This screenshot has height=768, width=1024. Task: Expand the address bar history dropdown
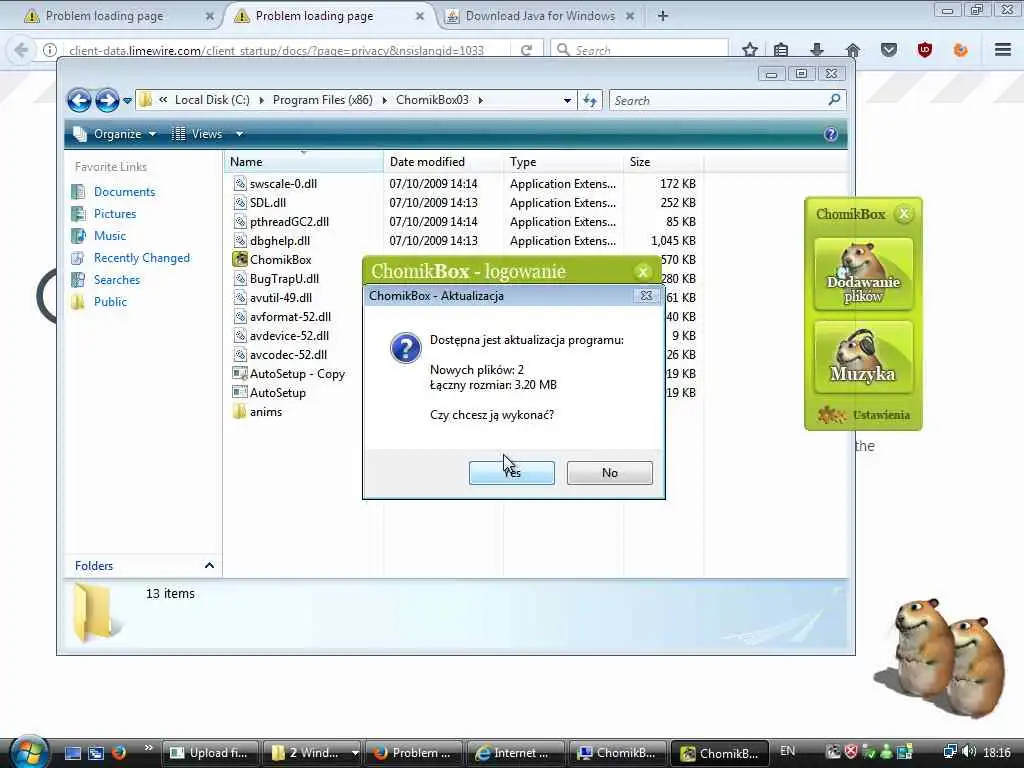point(567,101)
